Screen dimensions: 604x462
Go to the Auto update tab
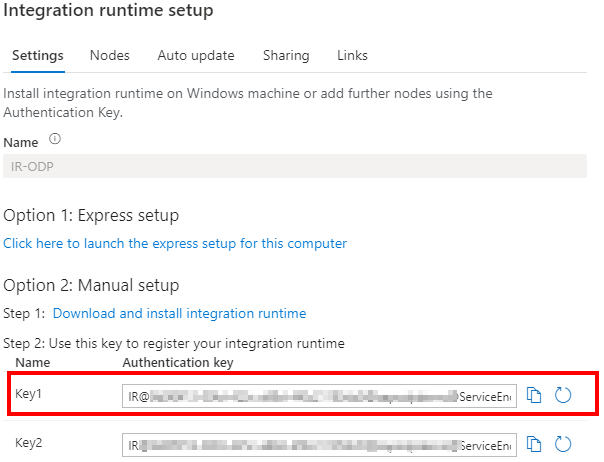coord(196,55)
